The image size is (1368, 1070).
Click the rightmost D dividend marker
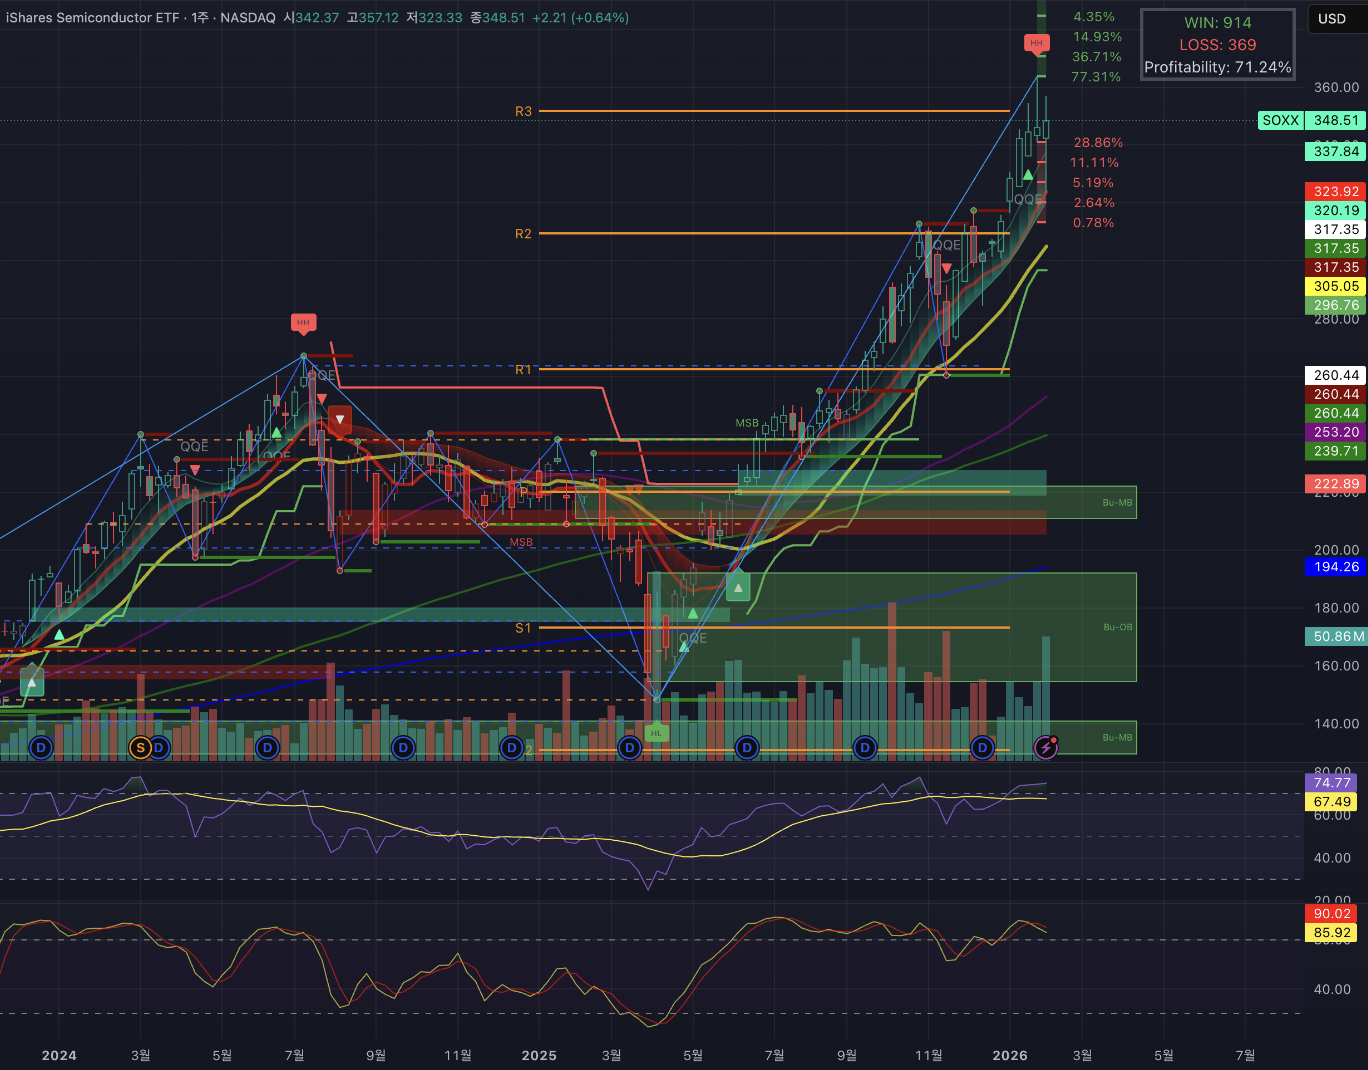click(983, 747)
